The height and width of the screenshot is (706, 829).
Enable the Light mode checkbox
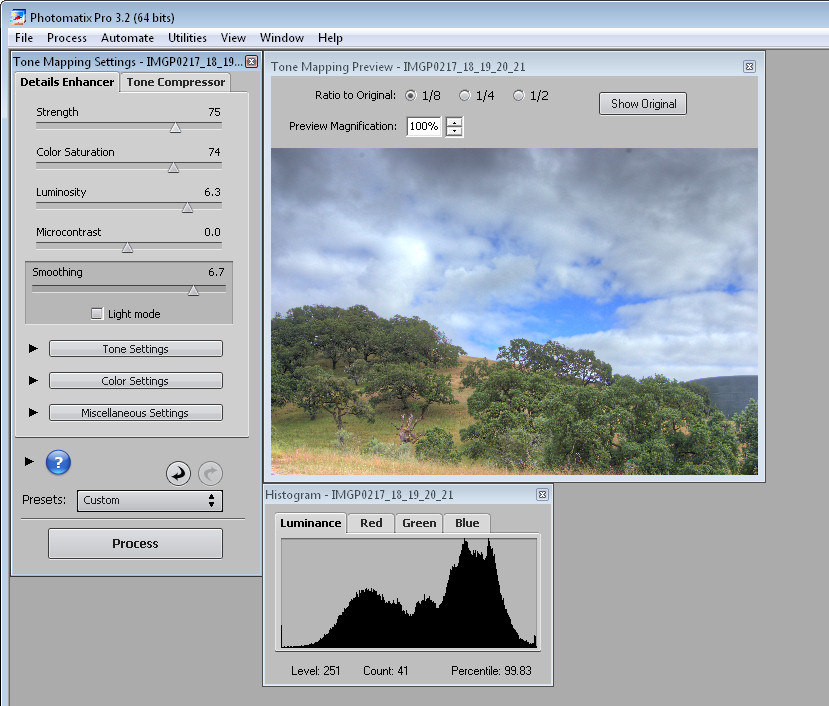(97, 314)
